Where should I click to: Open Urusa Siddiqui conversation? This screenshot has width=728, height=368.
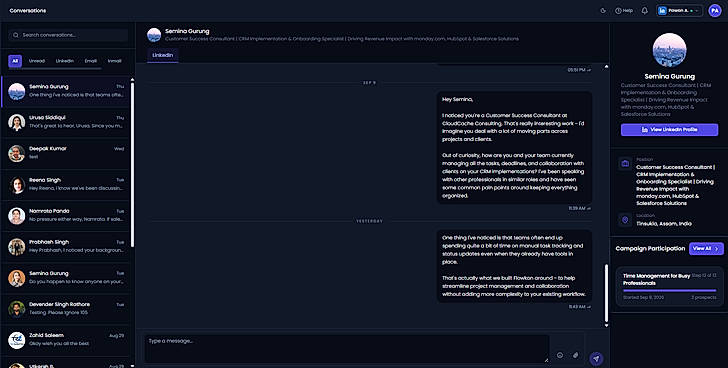point(66,122)
